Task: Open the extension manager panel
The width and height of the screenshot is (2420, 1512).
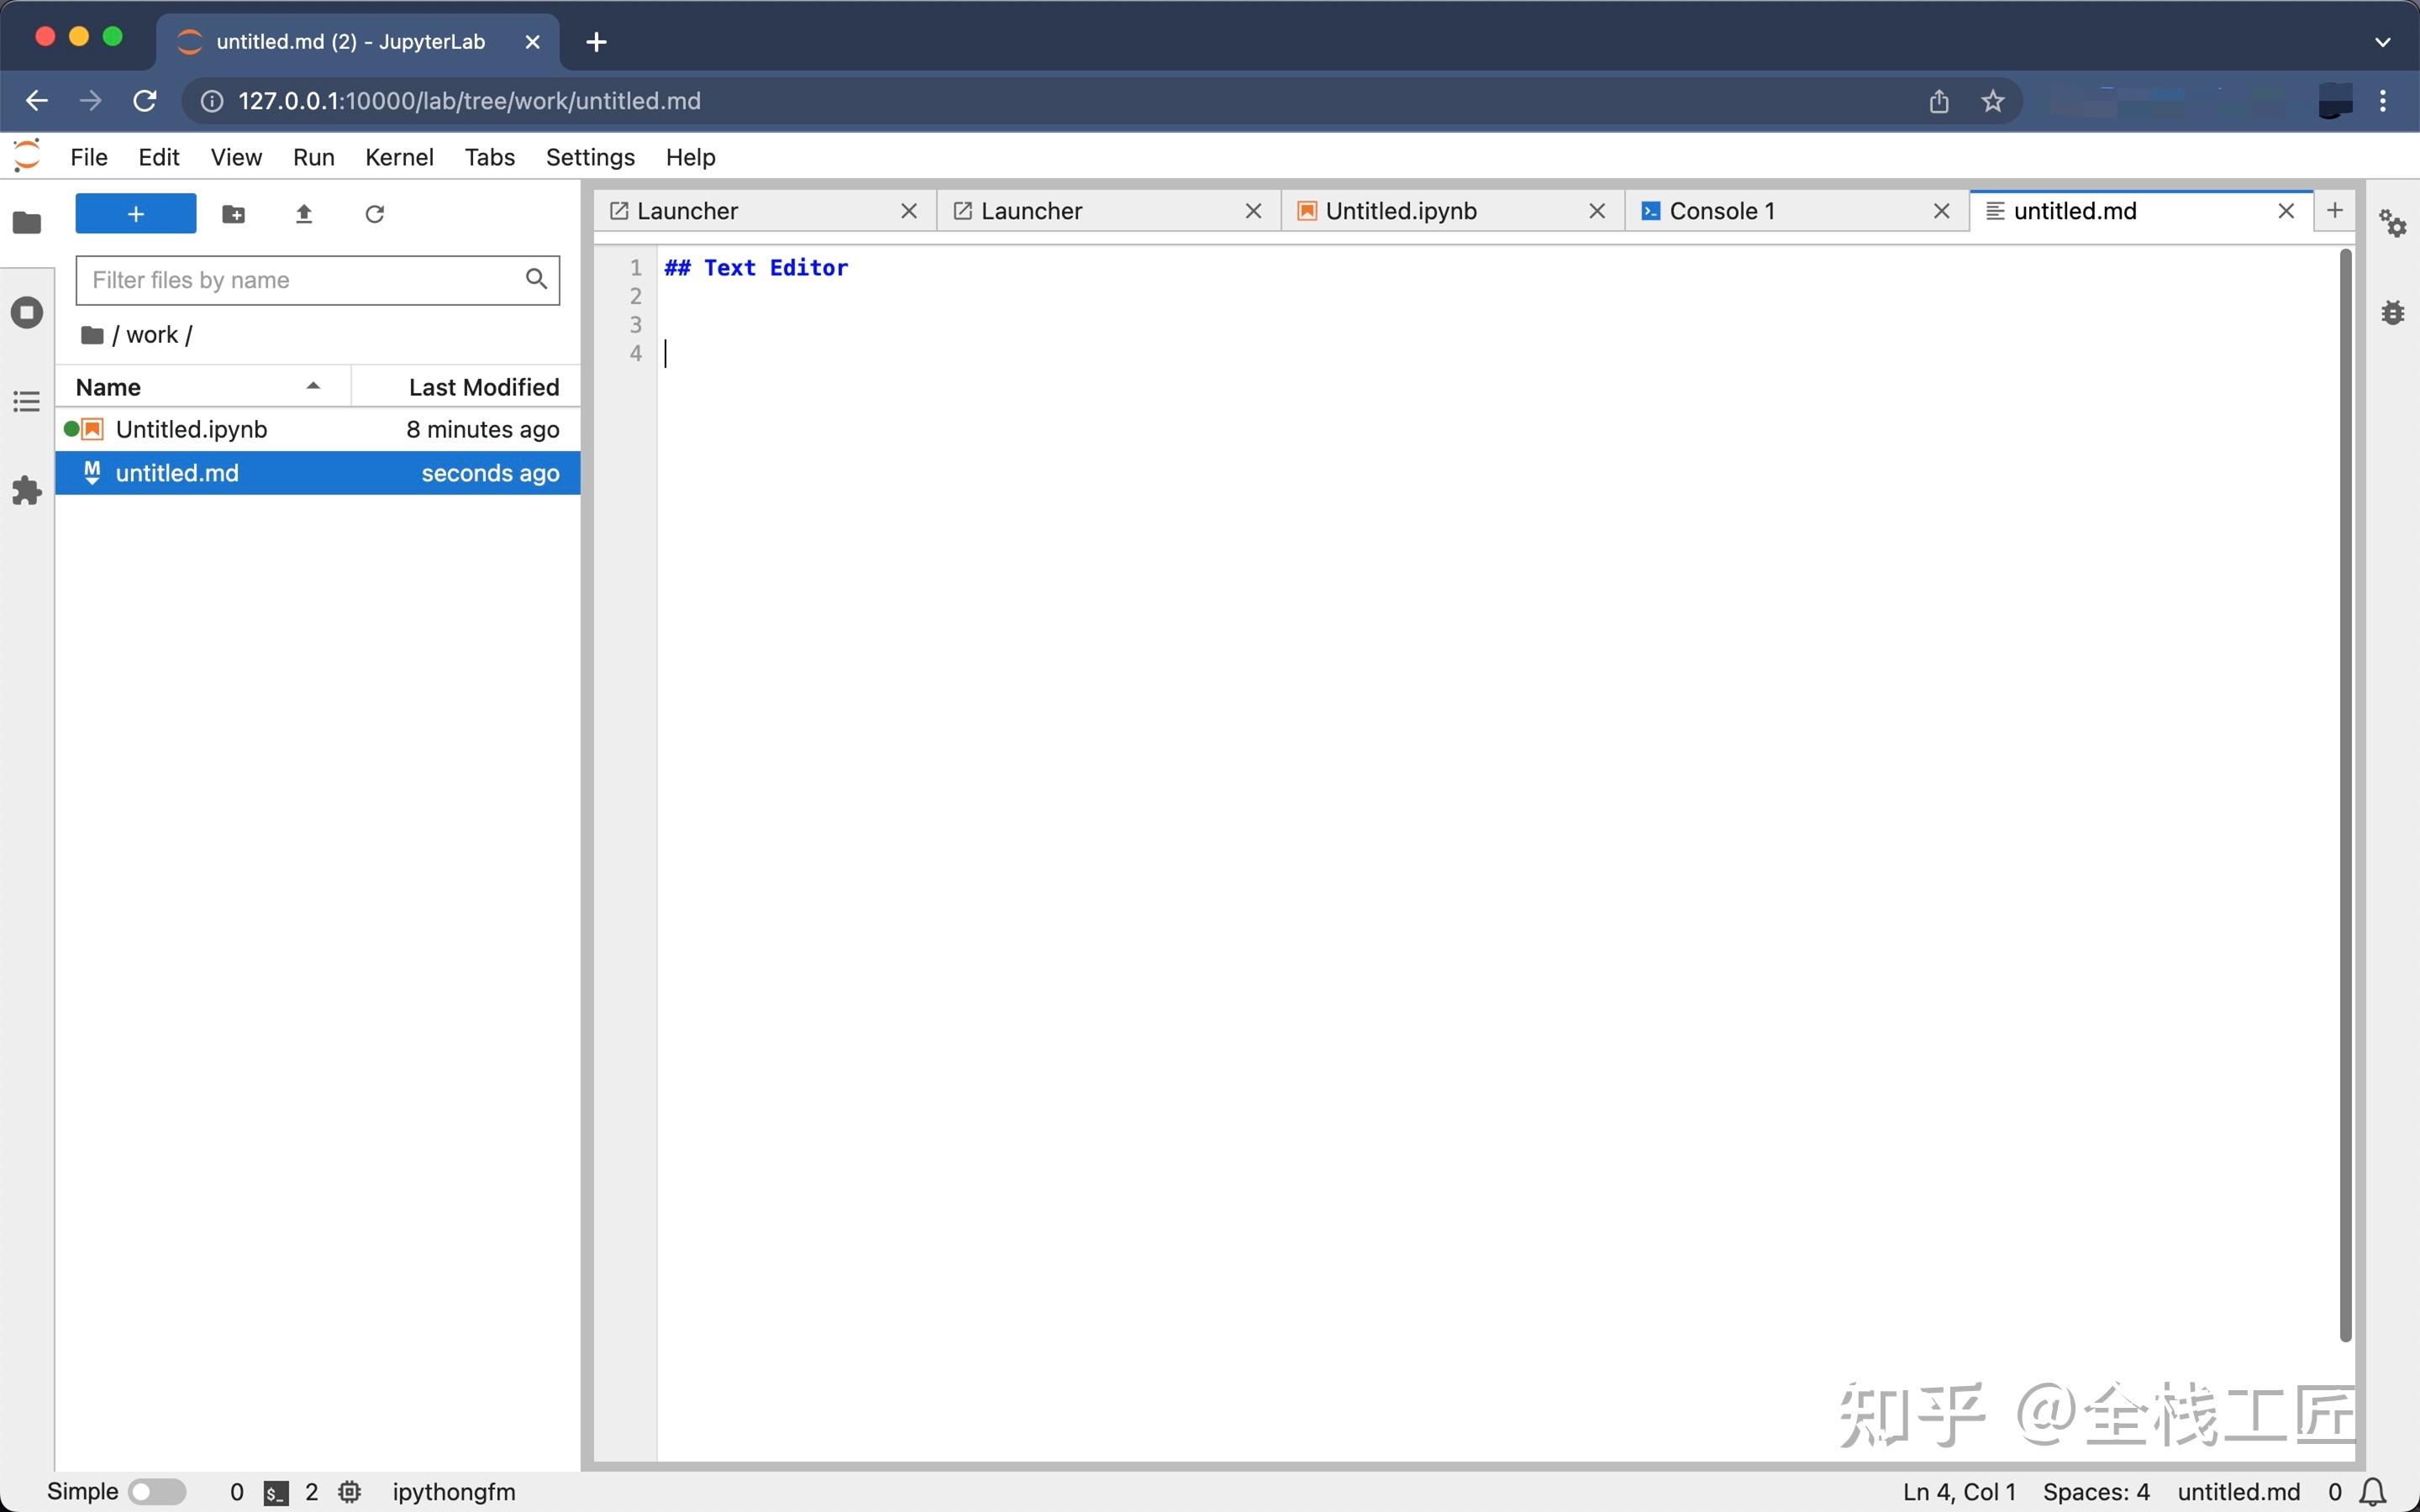Action: pyautogui.click(x=27, y=489)
